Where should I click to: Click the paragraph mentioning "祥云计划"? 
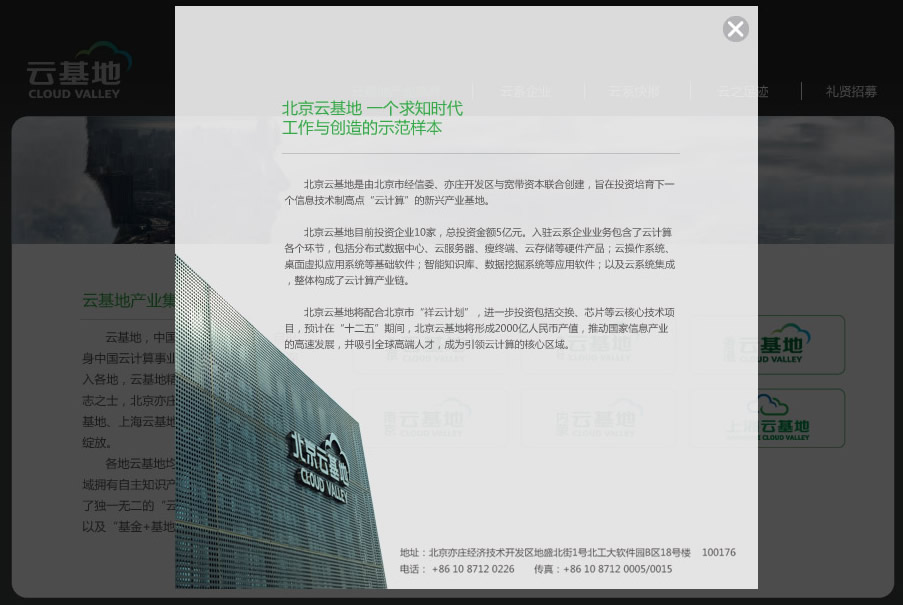(479, 328)
